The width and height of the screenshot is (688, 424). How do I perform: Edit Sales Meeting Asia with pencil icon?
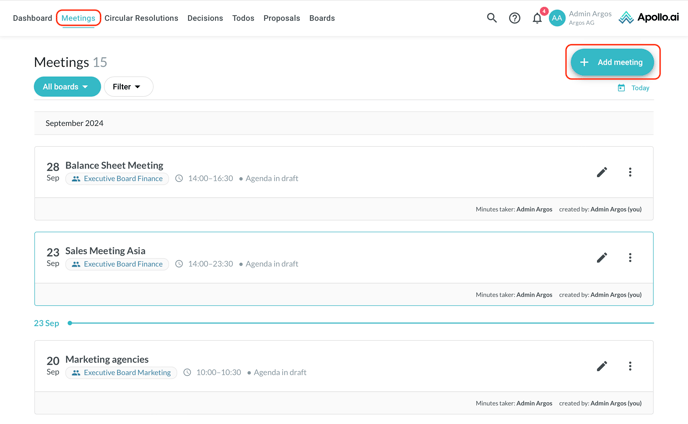pos(602,258)
